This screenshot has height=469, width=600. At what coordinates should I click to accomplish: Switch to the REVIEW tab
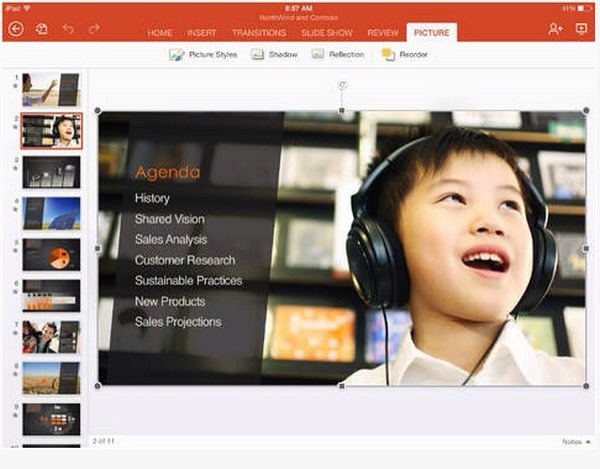tap(383, 33)
